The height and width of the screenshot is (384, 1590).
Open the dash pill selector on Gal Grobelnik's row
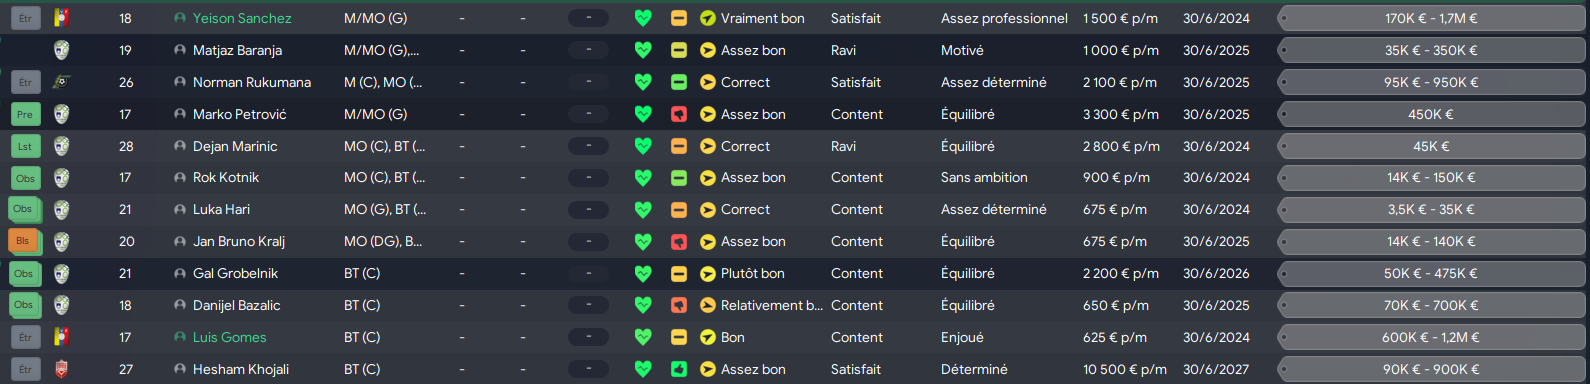(588, 274)
